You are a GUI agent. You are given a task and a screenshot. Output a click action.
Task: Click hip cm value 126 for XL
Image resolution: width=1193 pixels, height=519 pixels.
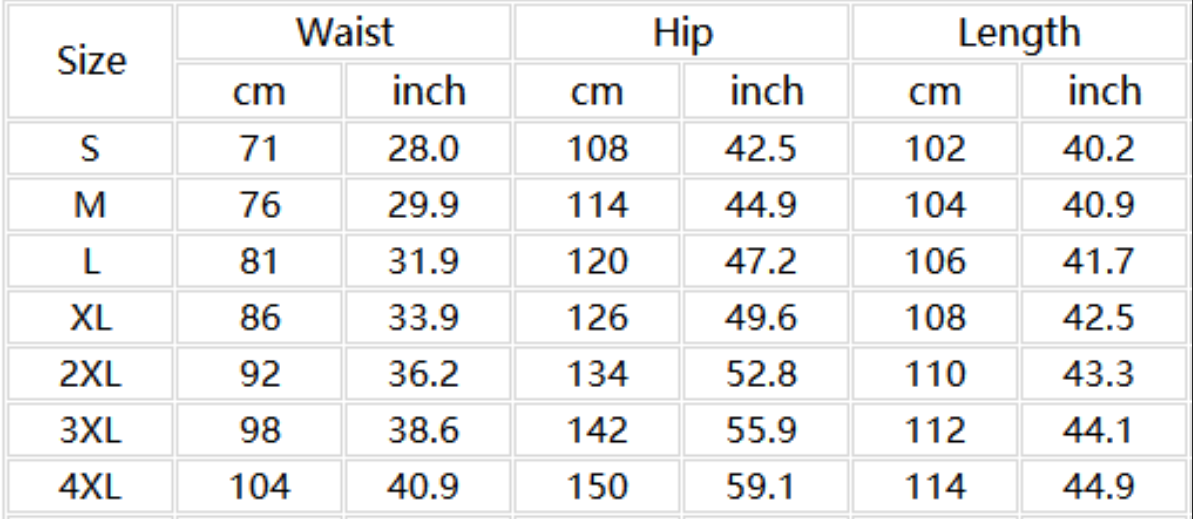coord(598,318)
